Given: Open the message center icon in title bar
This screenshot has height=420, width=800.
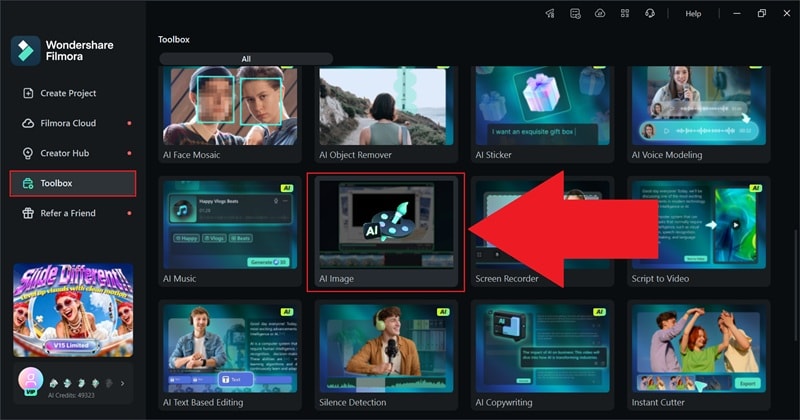Looking at the screenshot, I should pos(575,14).
